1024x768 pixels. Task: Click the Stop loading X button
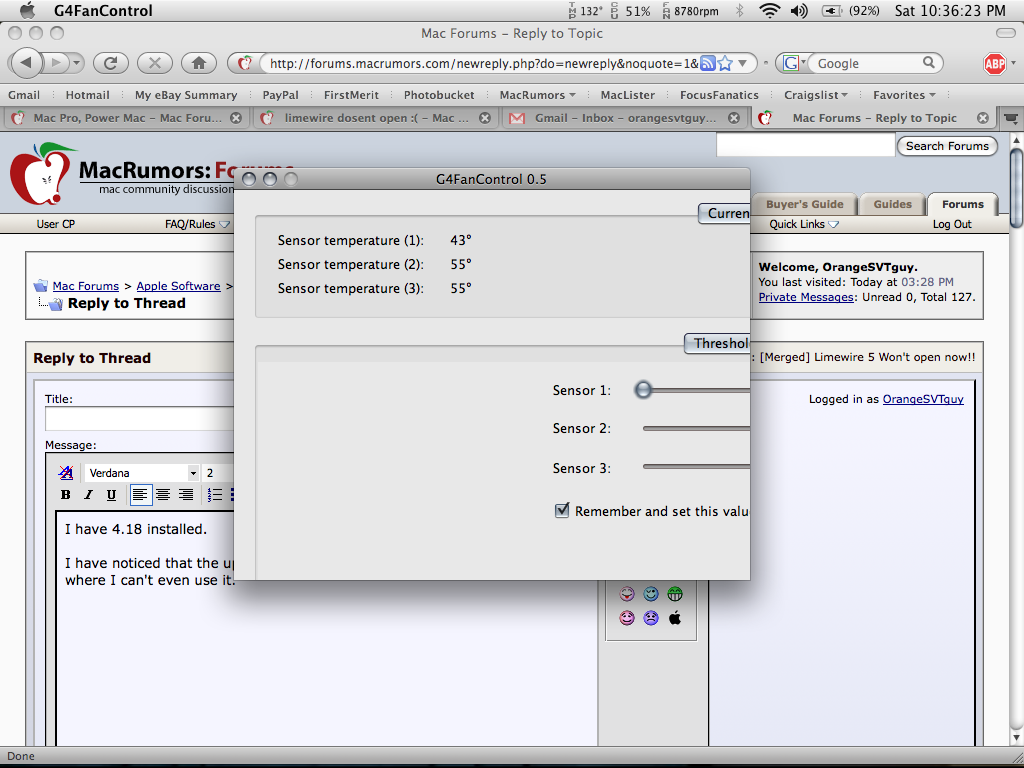[x=155, y=63]
